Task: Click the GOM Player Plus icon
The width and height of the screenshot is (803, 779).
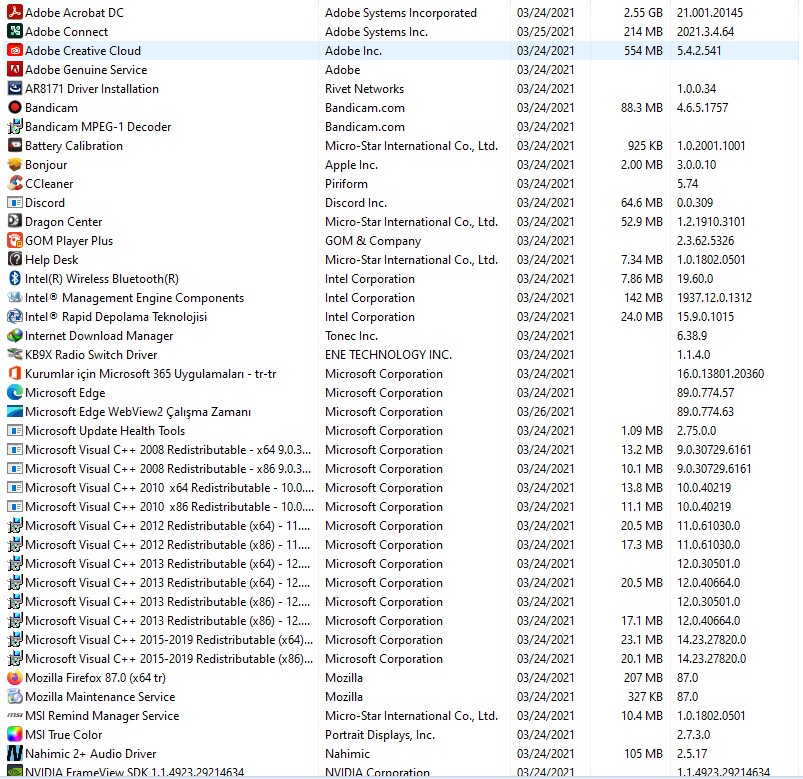Action: click(15, 240)
